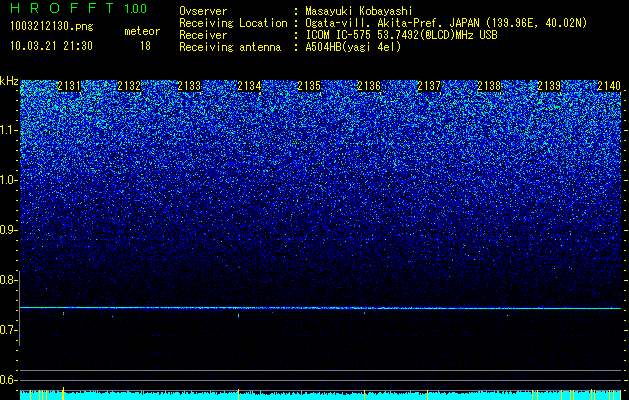
Task: Click the Receiving antenna field label
Action: point(230,47)
